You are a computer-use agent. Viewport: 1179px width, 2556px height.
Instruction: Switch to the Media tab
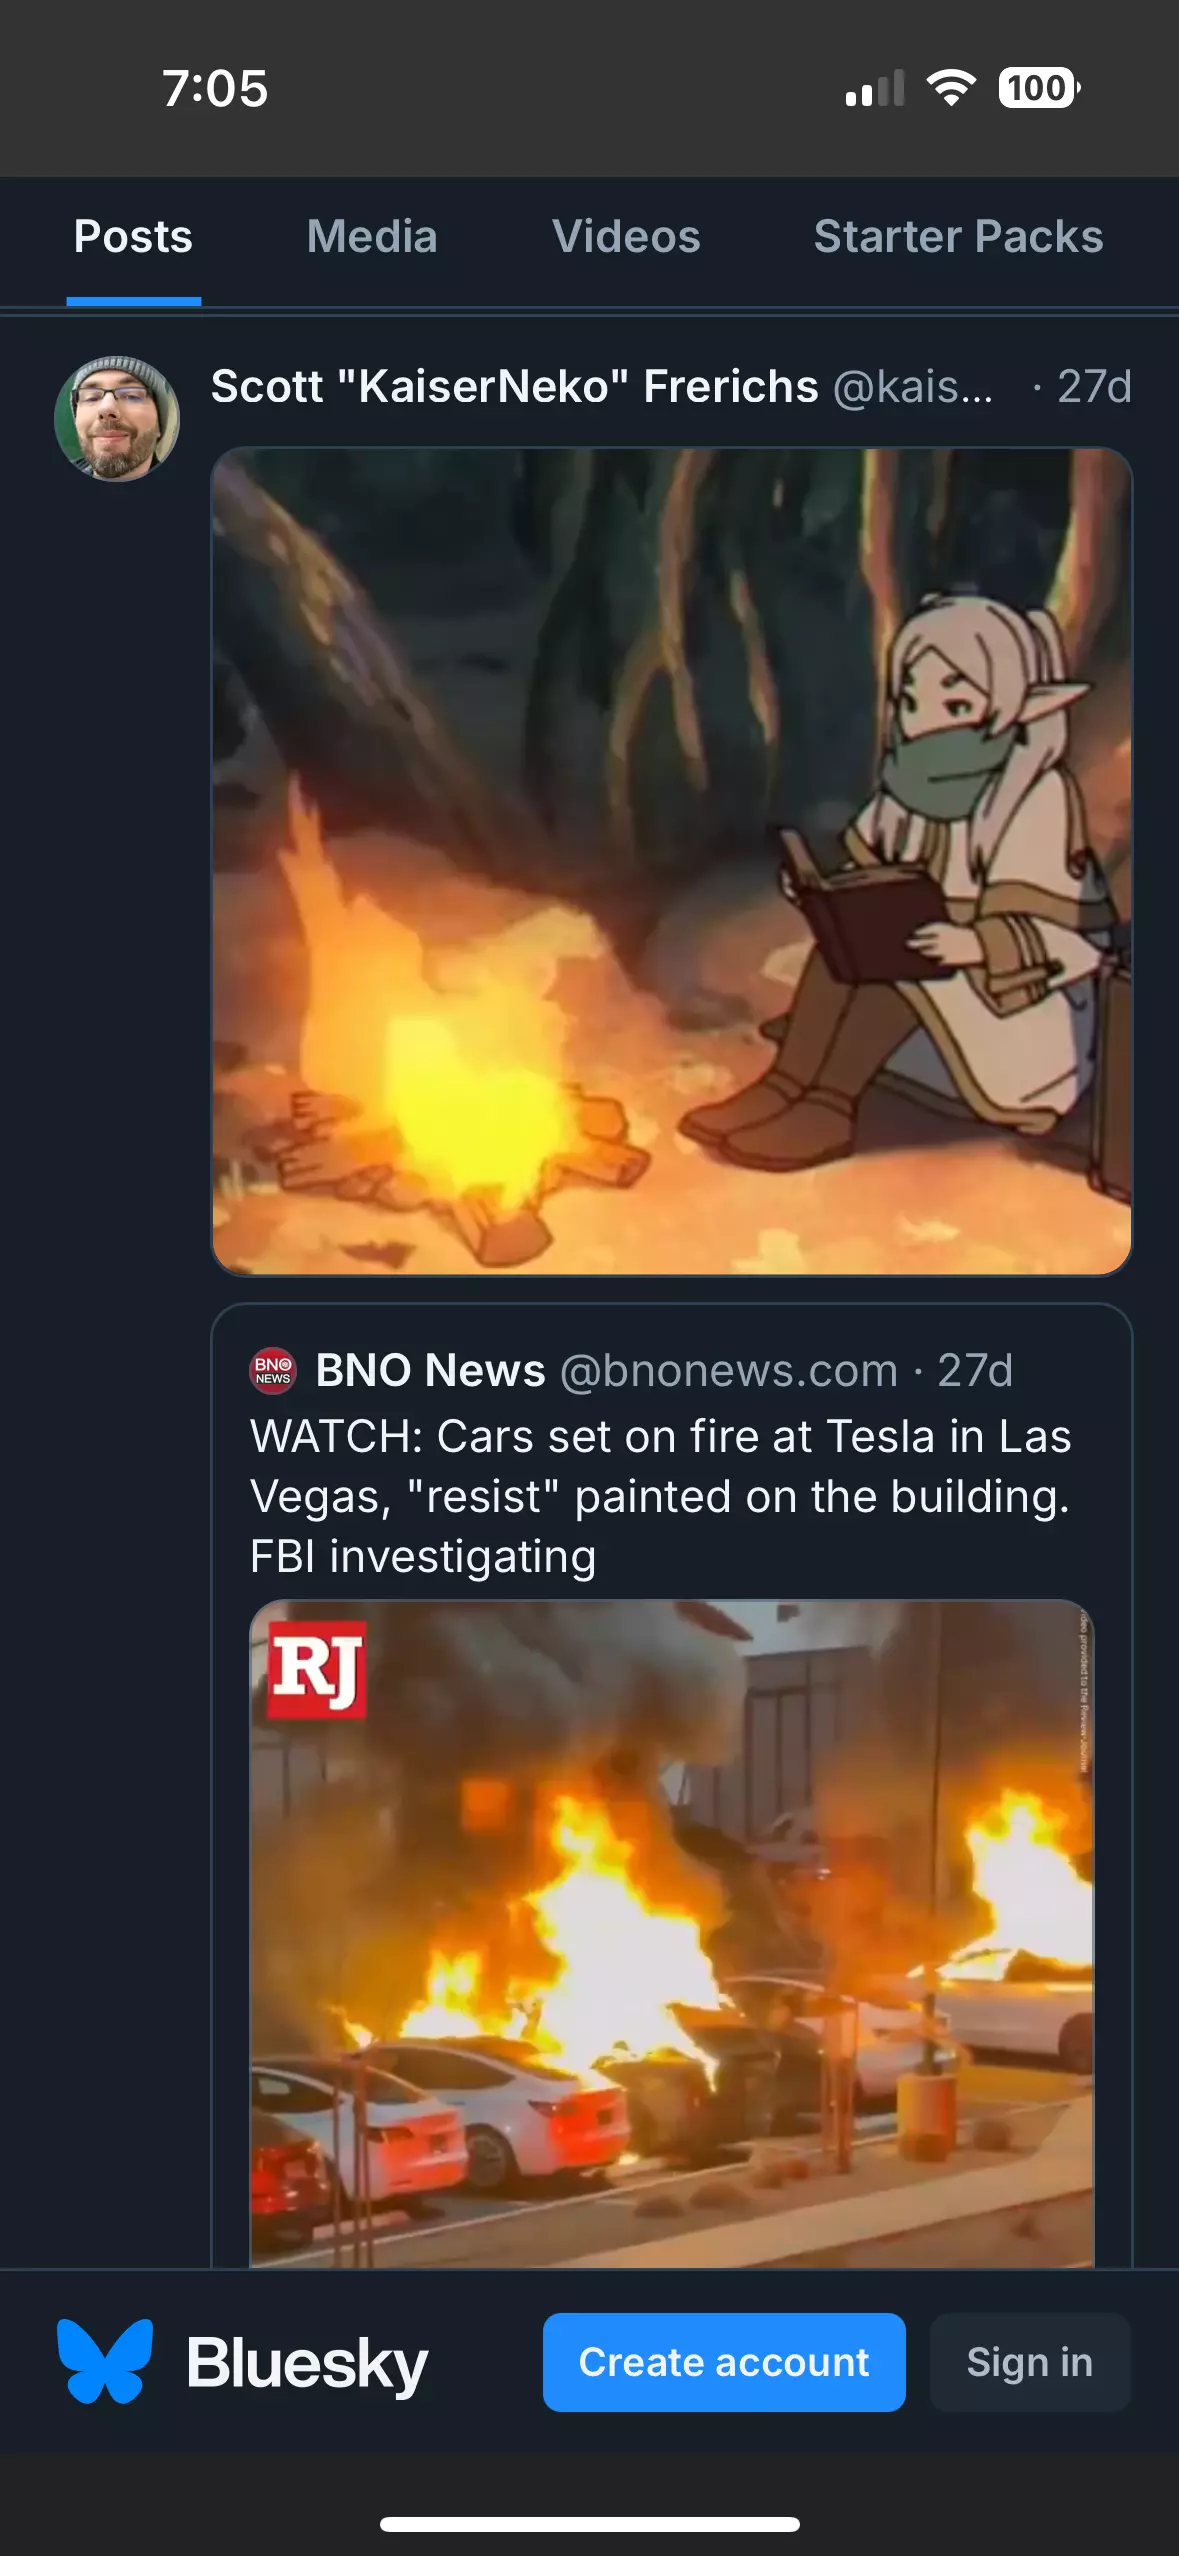point(372,237)
